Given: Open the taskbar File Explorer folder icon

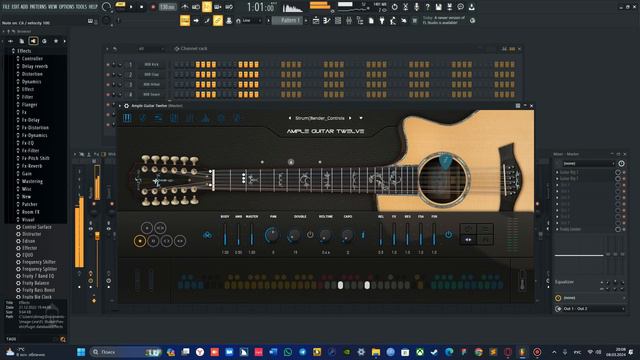Looking at the screenshot, I should click(376, 352).
